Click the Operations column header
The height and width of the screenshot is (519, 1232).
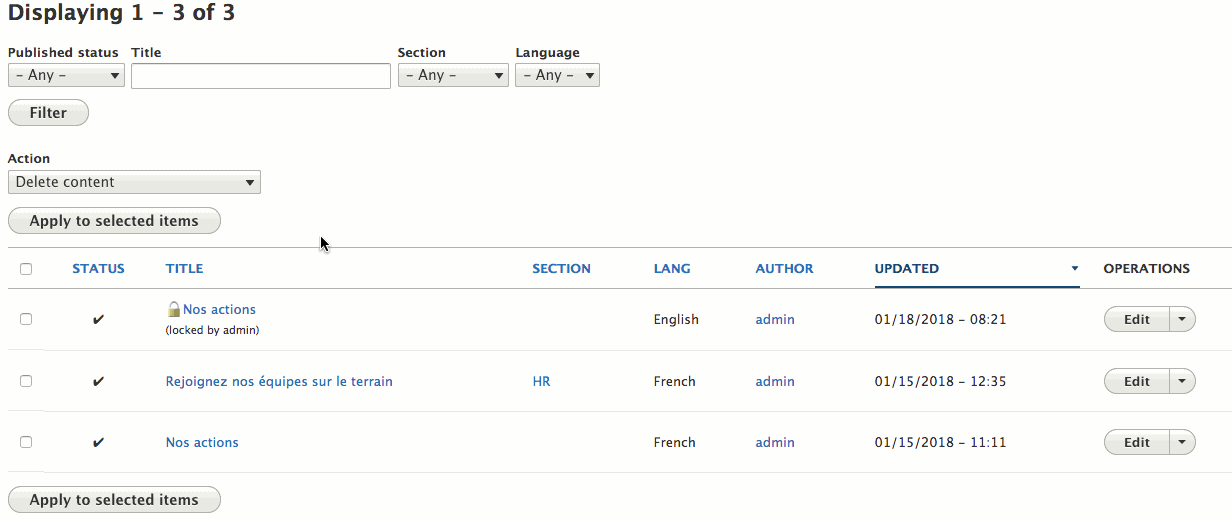click(1146, 268)
